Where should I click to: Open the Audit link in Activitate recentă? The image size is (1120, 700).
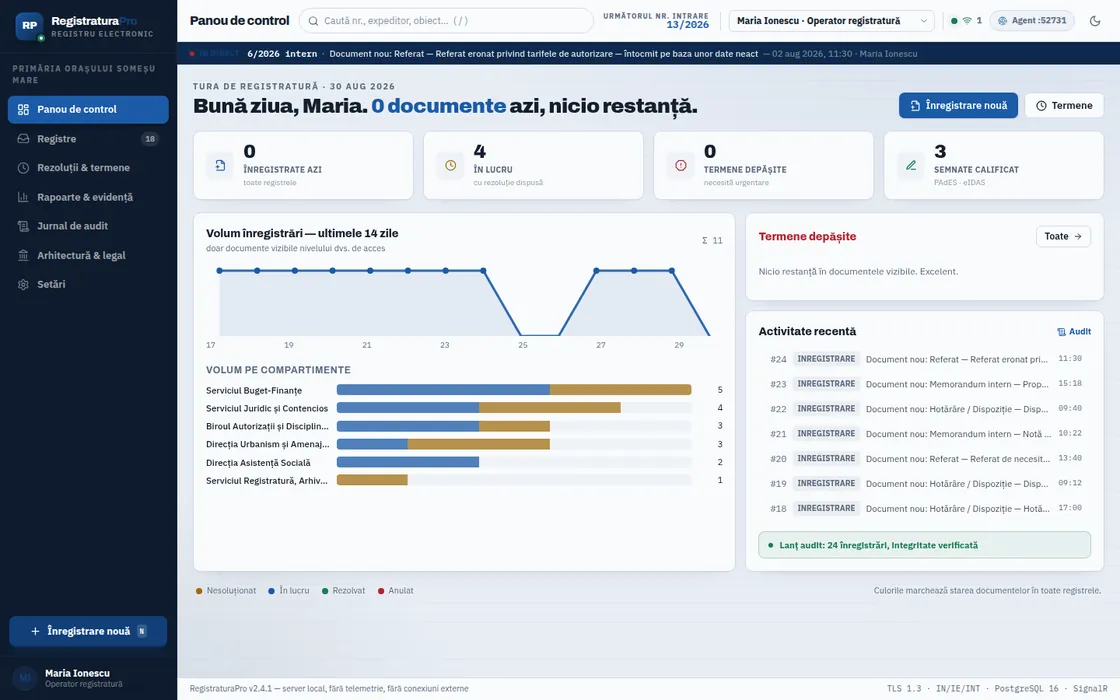tap(1074, 331)
